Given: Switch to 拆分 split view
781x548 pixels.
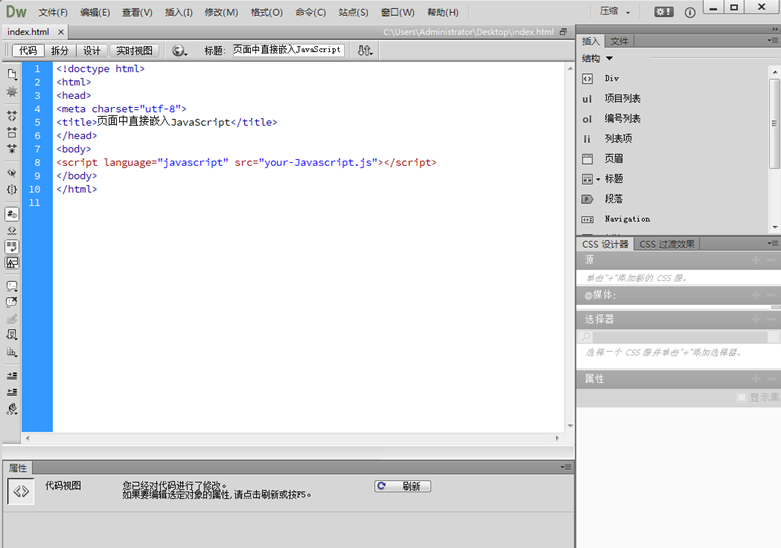Looking at the screenshot, I should click(60, 50).
